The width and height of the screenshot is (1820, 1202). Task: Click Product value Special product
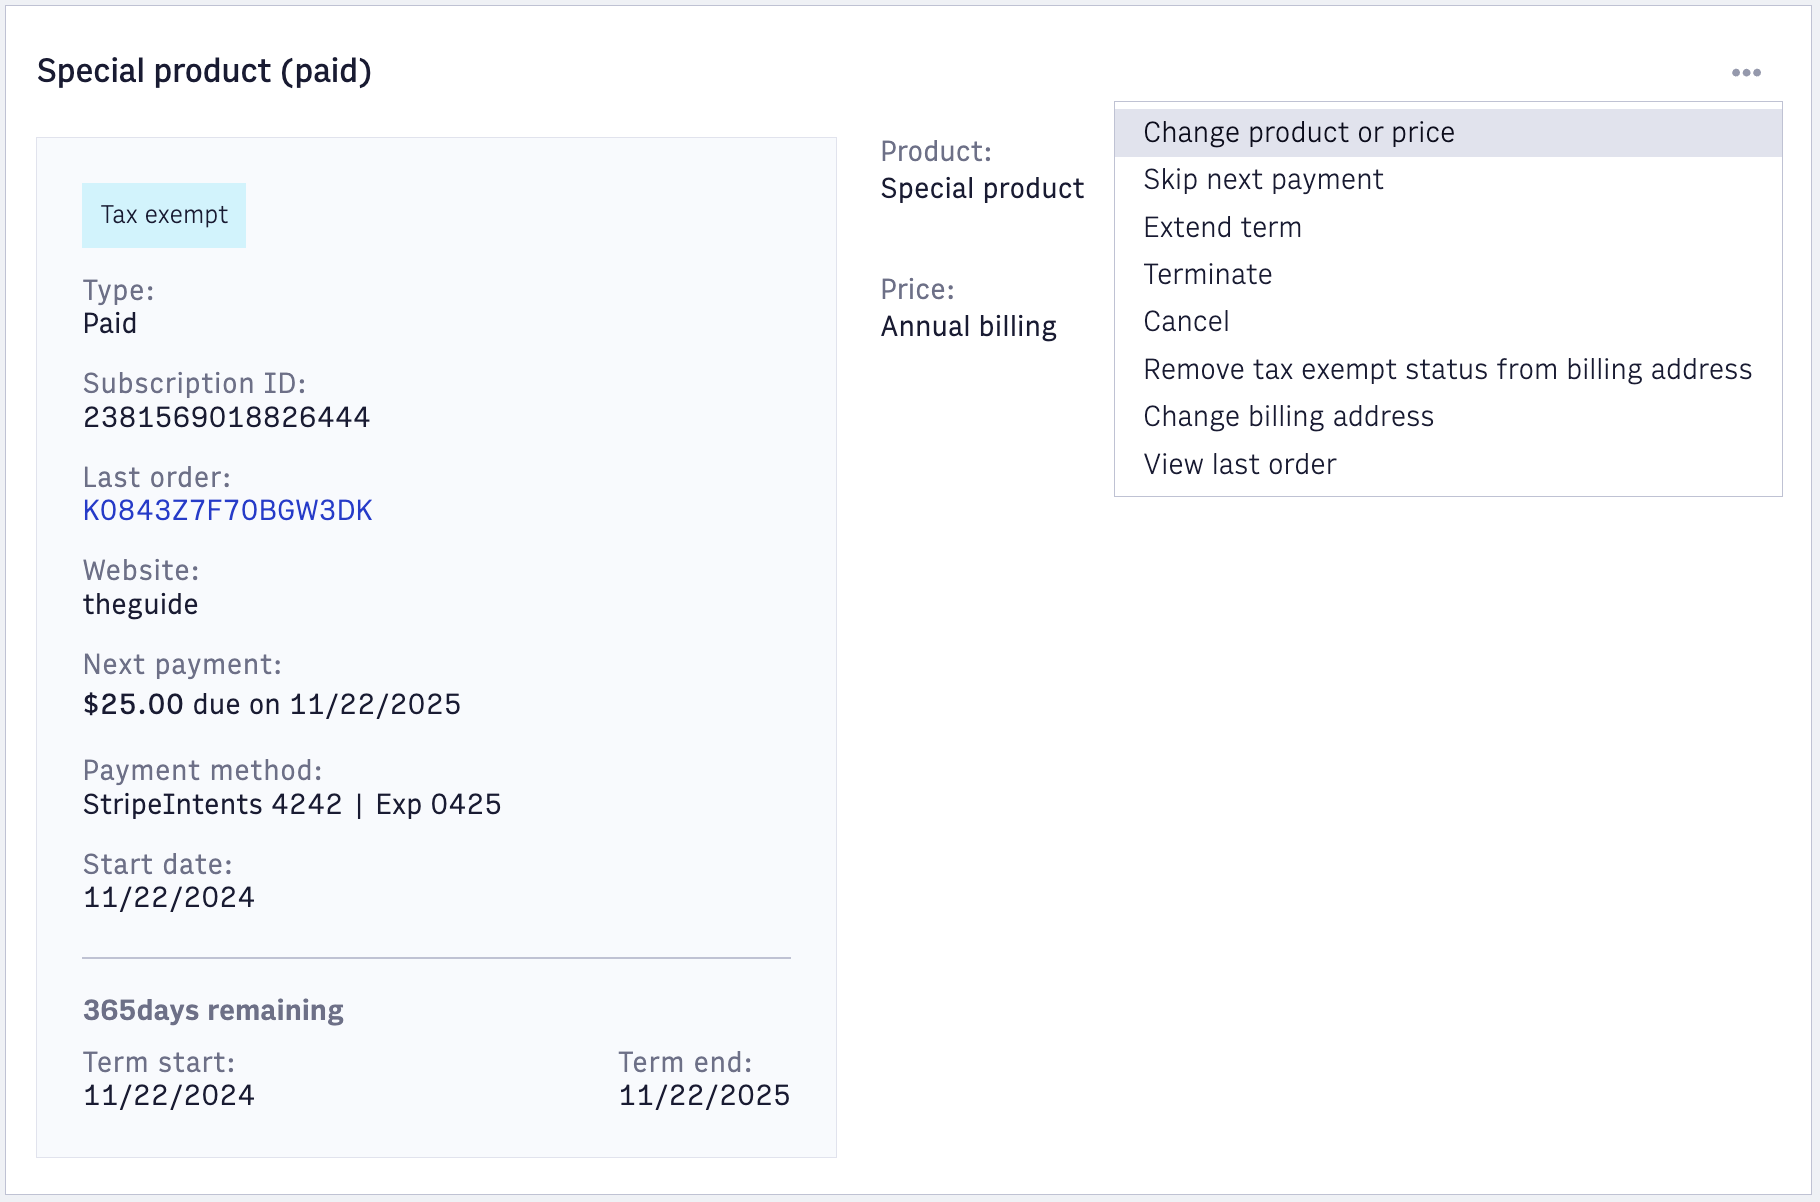(982, 189)
